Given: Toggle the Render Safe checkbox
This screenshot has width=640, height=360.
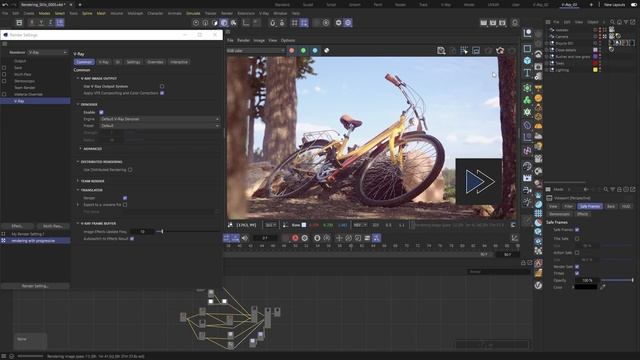Looking at the screenshot, I should 577,267.
